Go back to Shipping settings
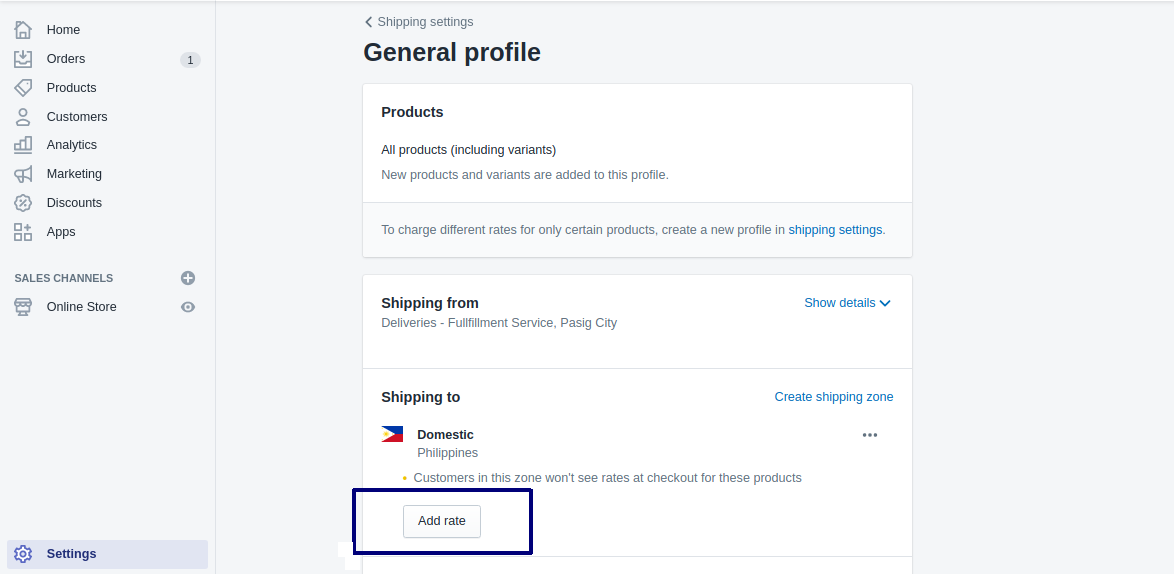Viewport: 1174px width, 574px height. pyautogui.click(x=419, y=22)
